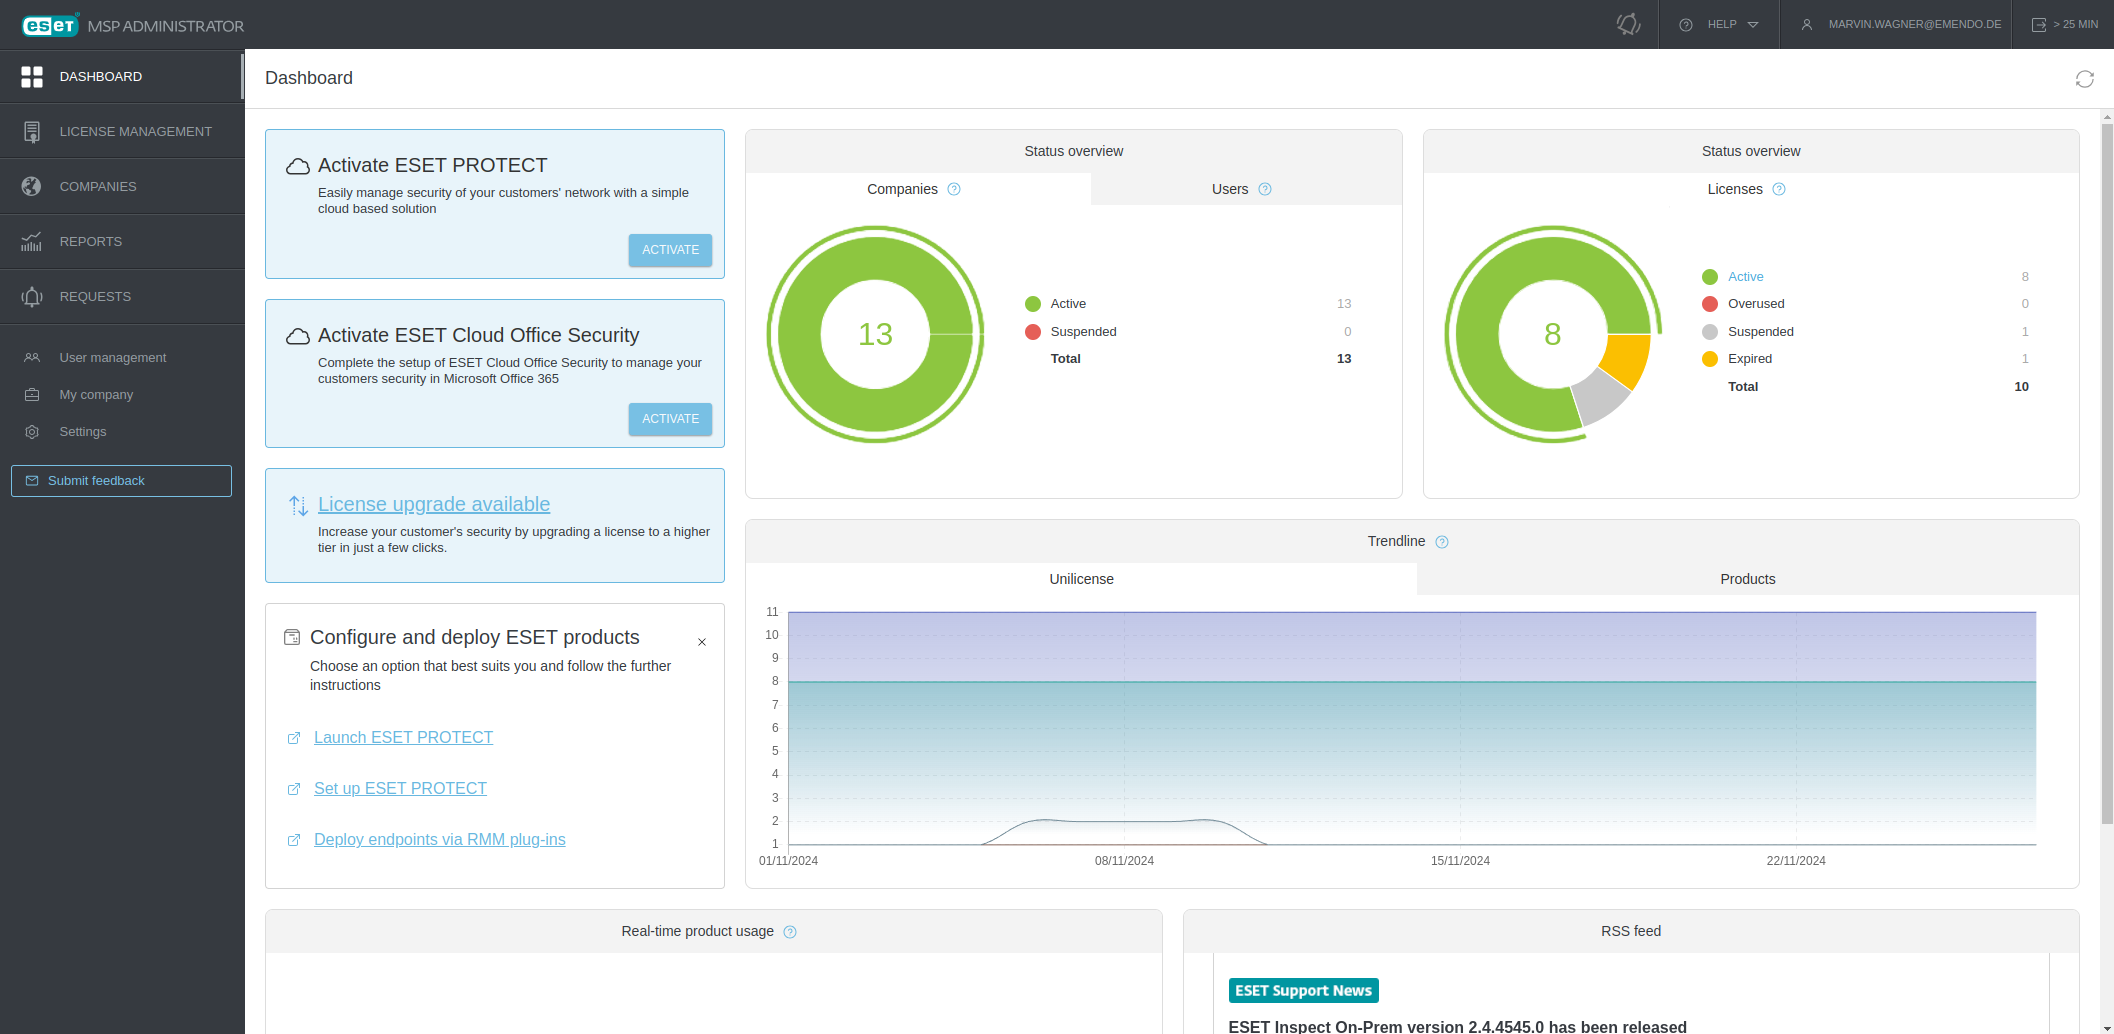Click green Active legend dot in Licenses
2114x1034 pixels.
1710,277
